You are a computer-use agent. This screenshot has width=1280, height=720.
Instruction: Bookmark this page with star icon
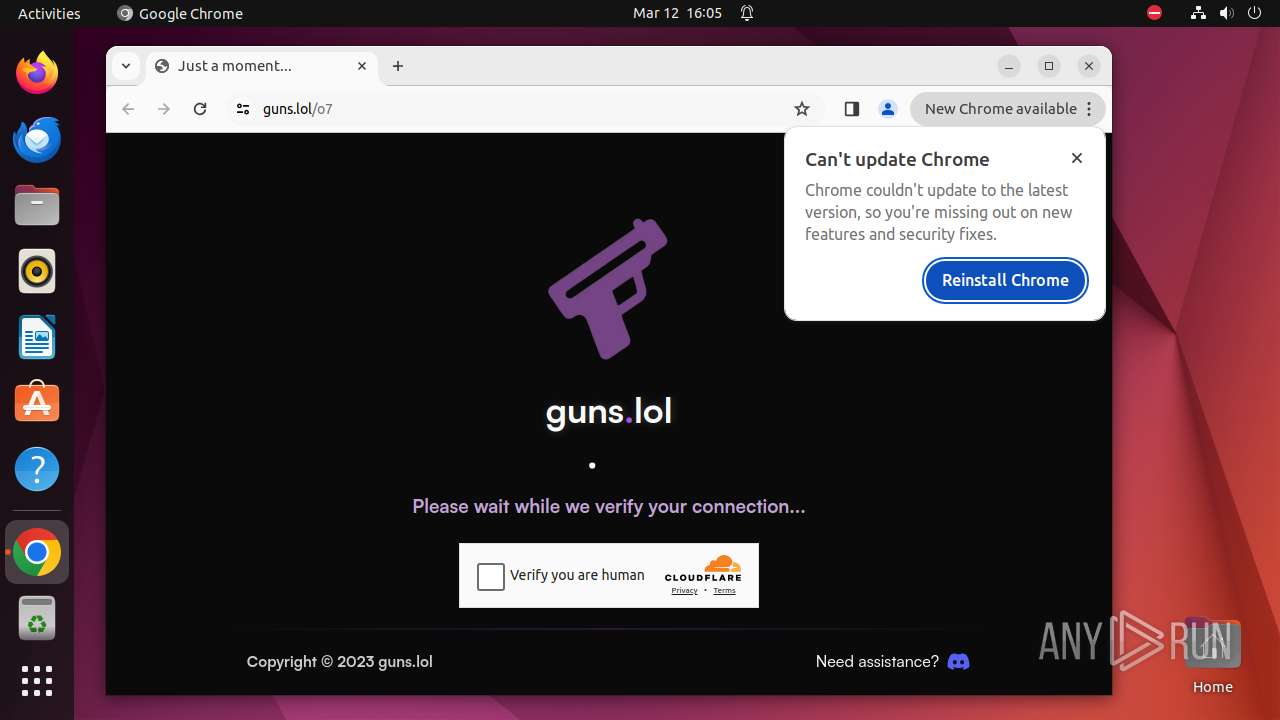(801, 109)
